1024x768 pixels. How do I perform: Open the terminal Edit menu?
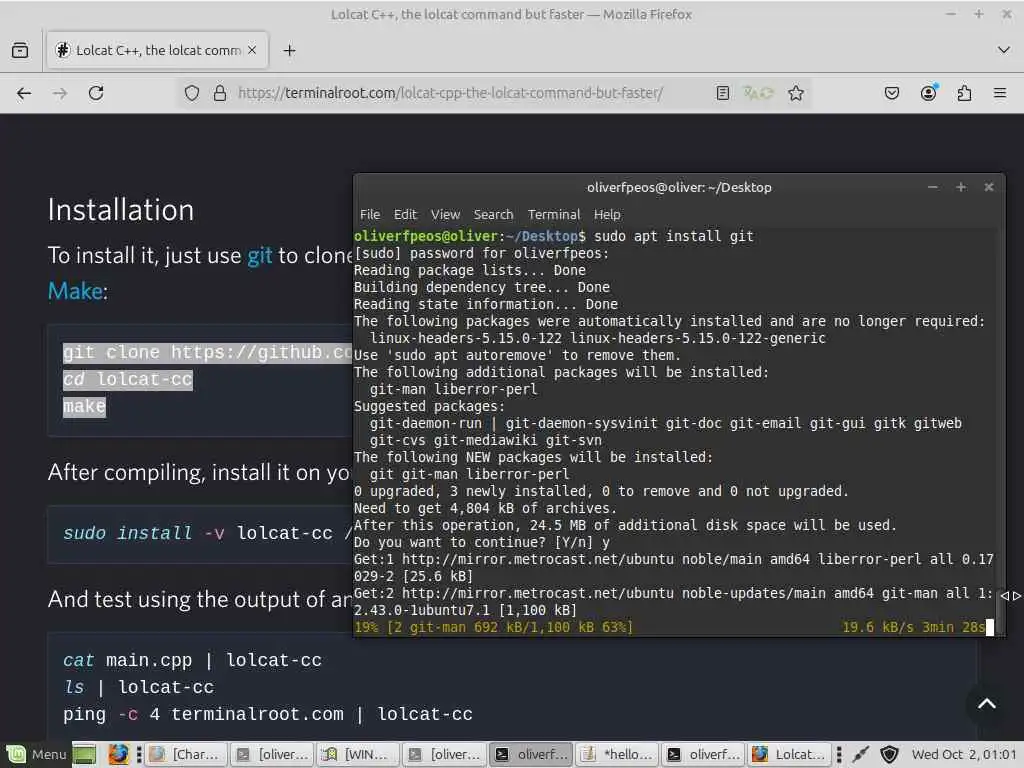pos(405,214)
